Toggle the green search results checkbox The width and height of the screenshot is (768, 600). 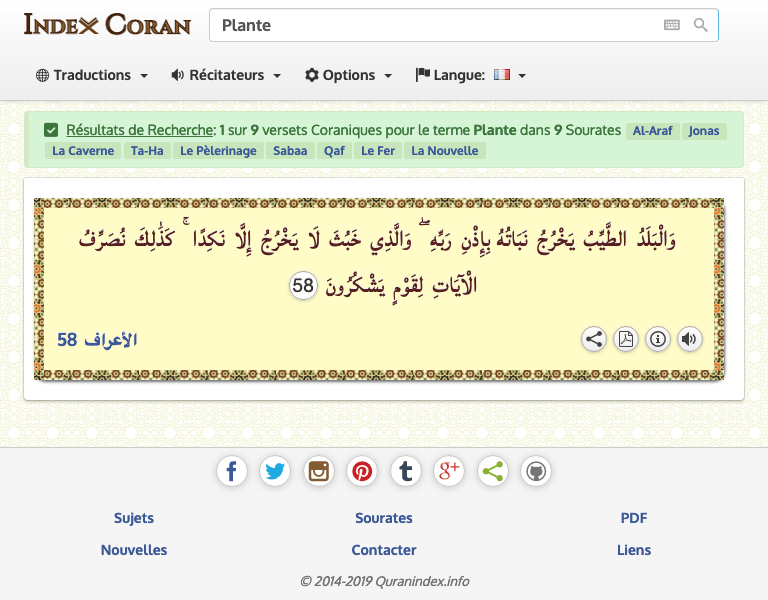[51, 130]
